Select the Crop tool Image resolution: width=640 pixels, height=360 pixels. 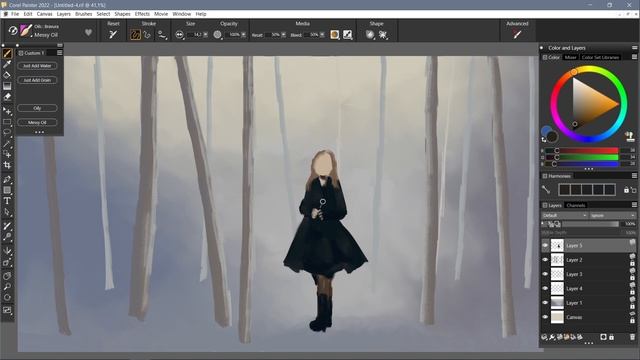tap(7, 165)
